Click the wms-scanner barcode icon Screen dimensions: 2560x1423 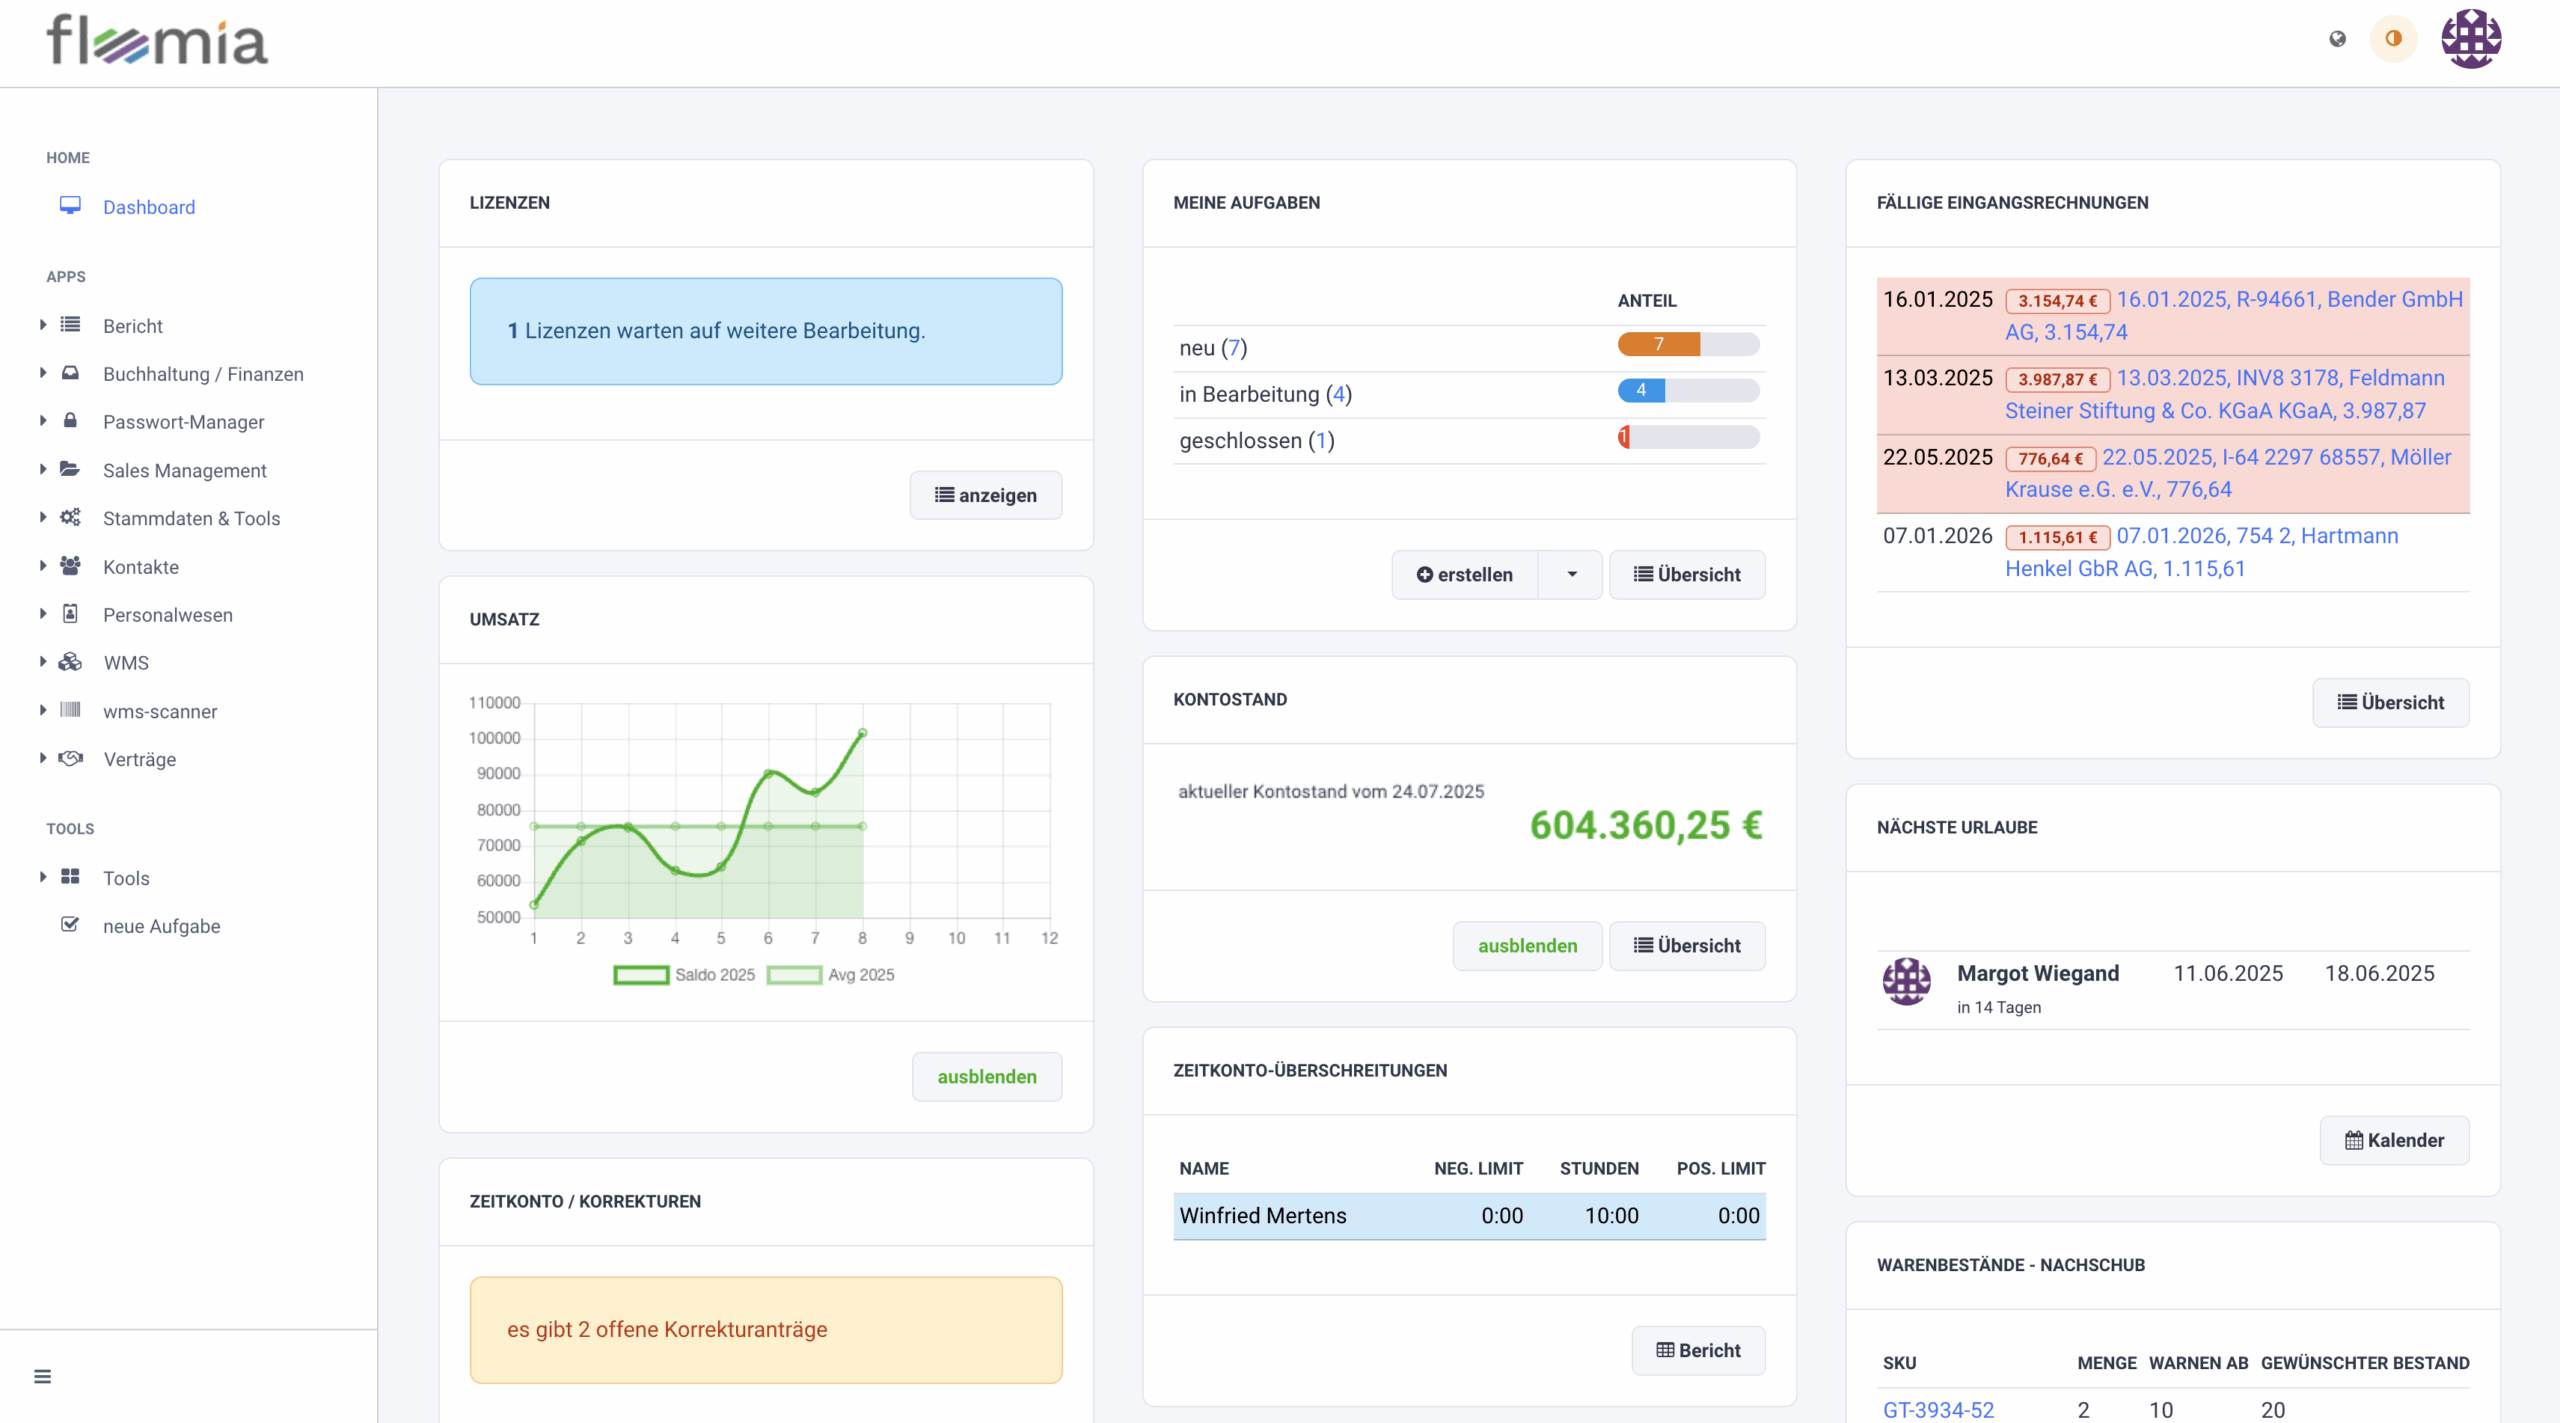(x=70, y=710)
